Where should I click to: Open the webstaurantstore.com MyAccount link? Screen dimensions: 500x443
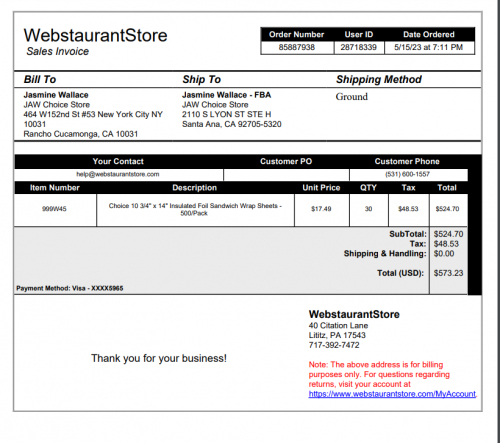pos(392,394)
